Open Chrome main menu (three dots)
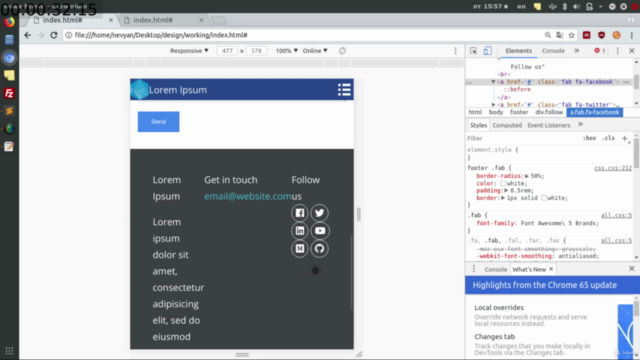 [x=632, y=35]
